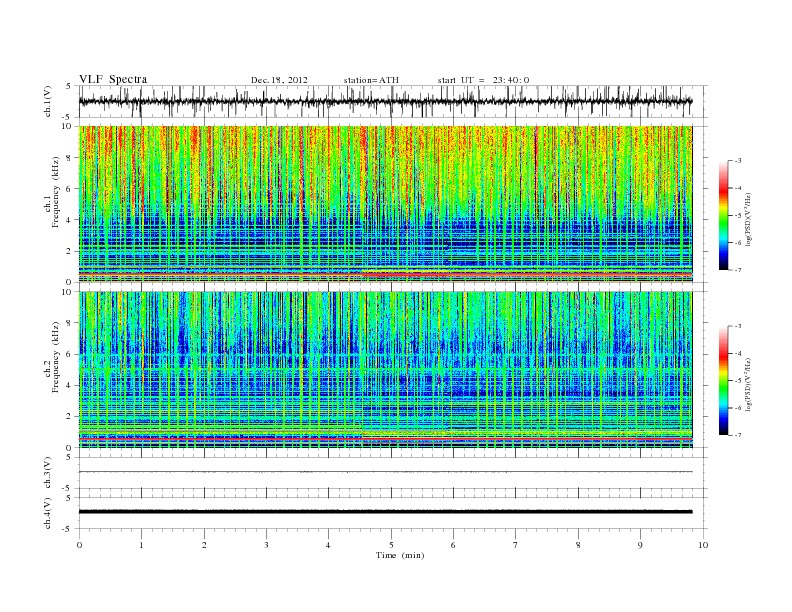
Task: Click inside the ch.2 spectrogram panel
Action: [x=385, y=370]
